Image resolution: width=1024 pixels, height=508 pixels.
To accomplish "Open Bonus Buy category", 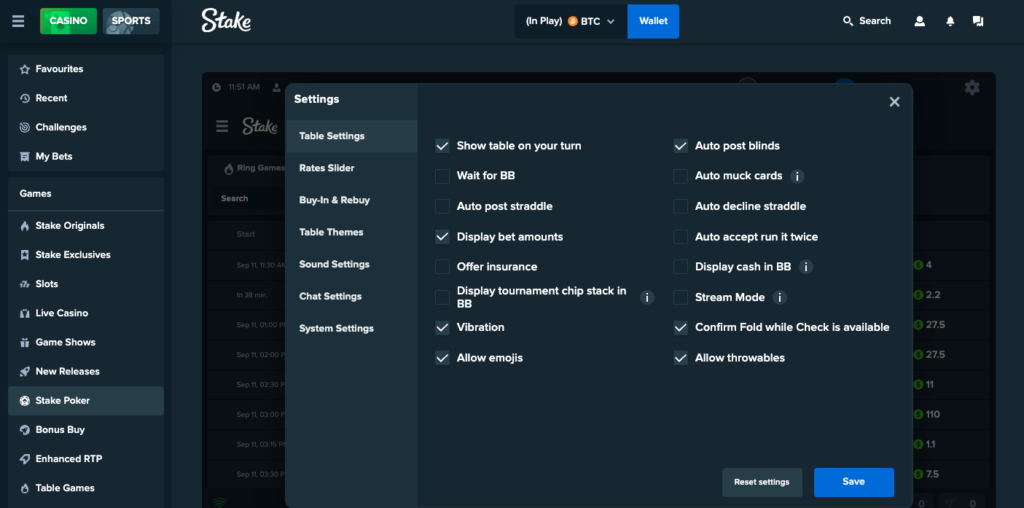I will point(86,430).
